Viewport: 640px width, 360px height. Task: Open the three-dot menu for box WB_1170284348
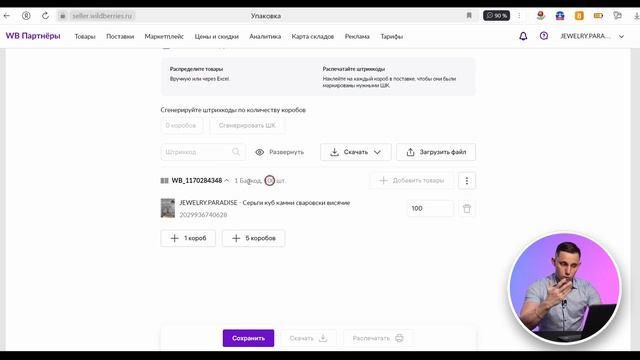coord(467,180)
